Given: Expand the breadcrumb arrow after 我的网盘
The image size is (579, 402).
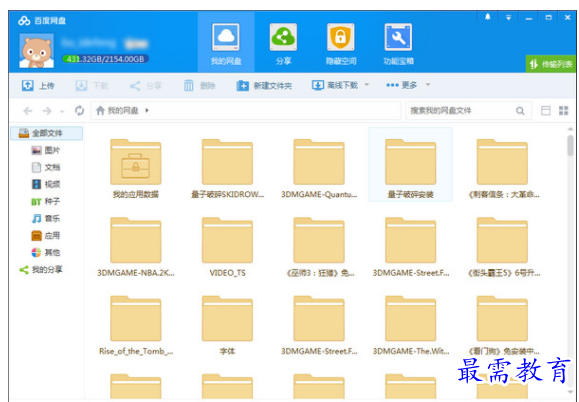Looking at the screenshot, I should point(147,110).
